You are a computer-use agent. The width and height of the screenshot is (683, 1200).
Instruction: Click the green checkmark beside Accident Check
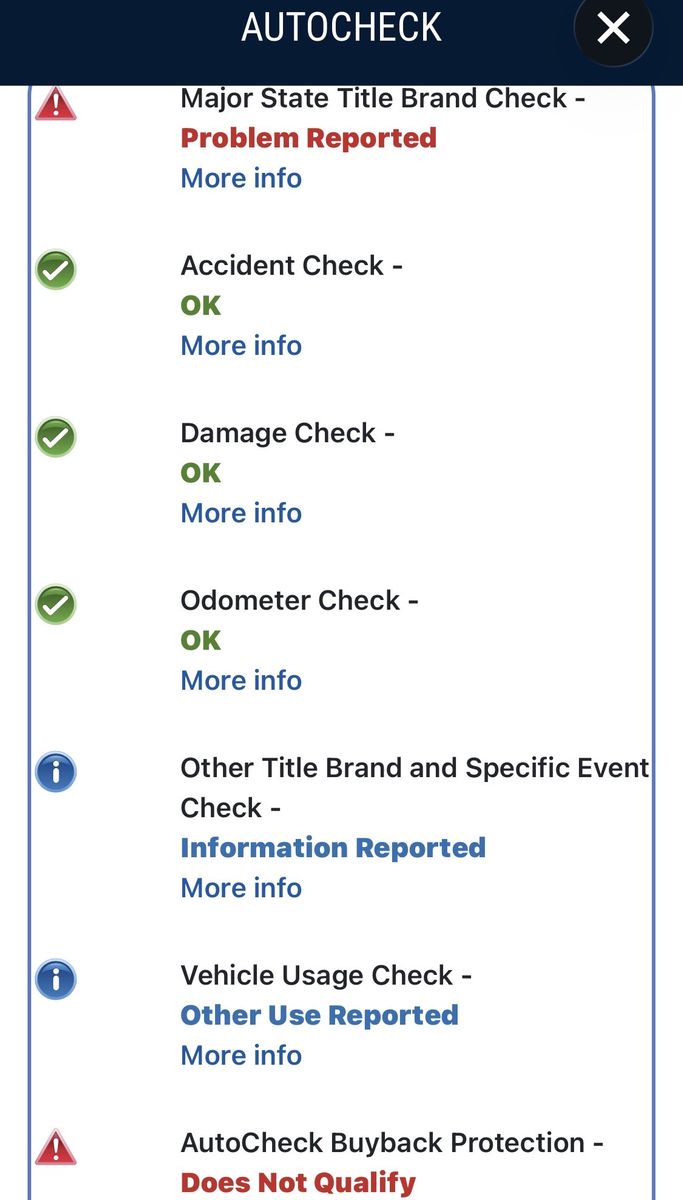pos(56,270)
